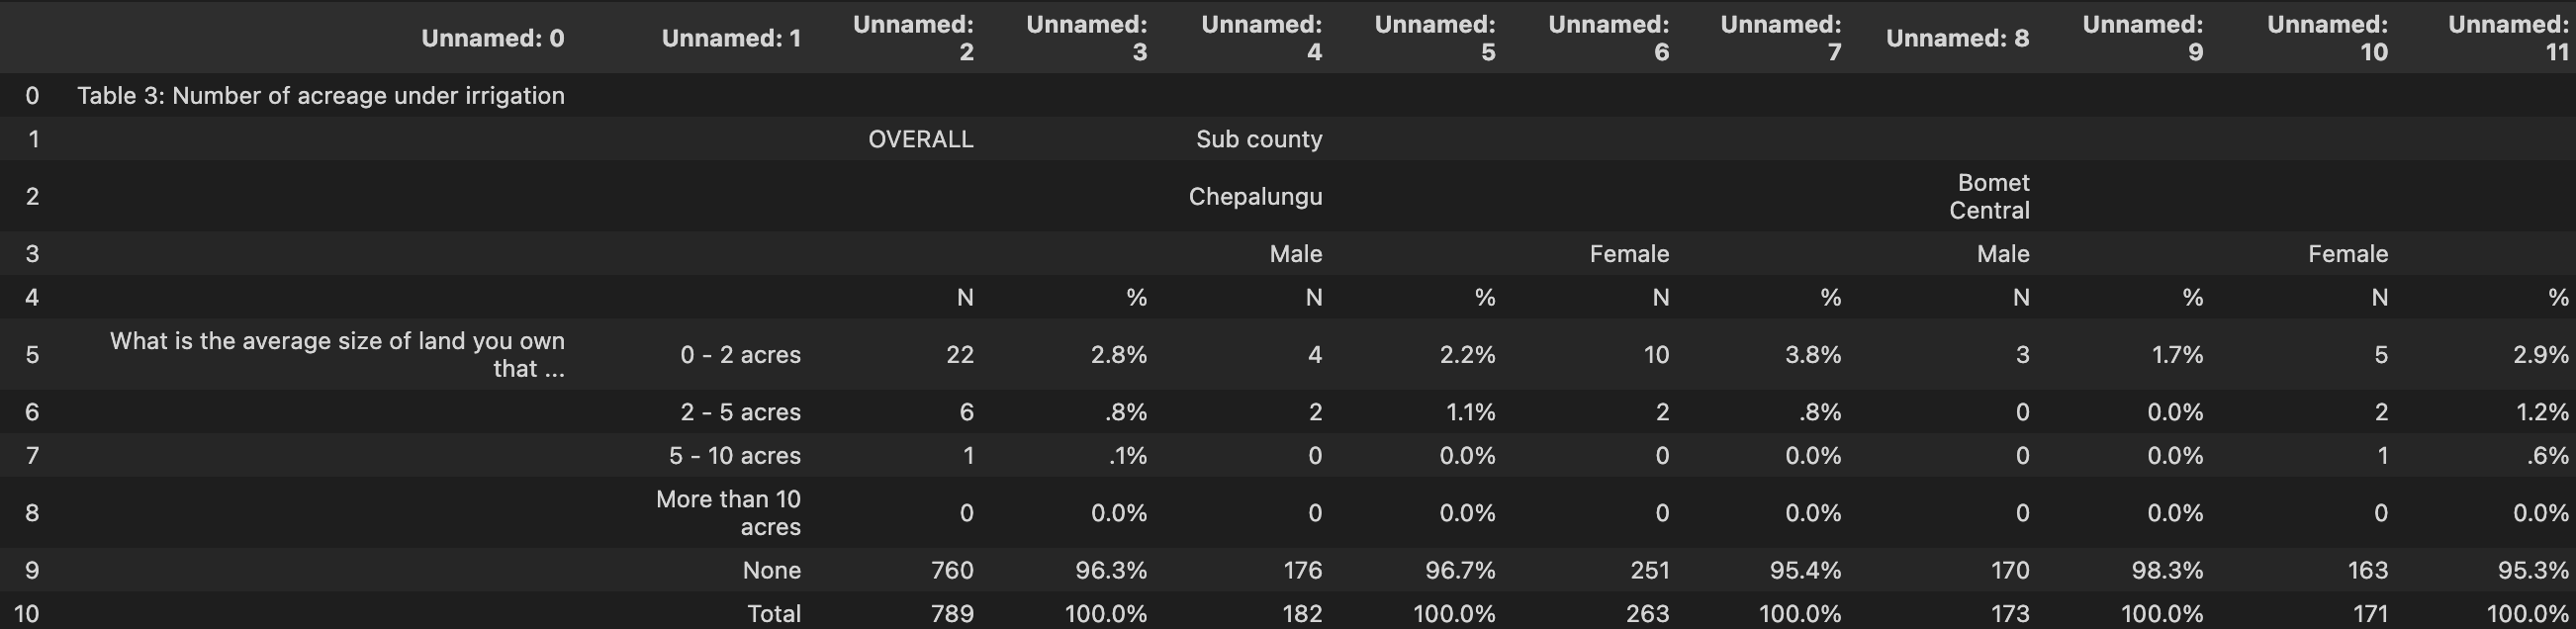Select the "None" category cell
This screenshot has height=629, width=2576.
point(771,570)
